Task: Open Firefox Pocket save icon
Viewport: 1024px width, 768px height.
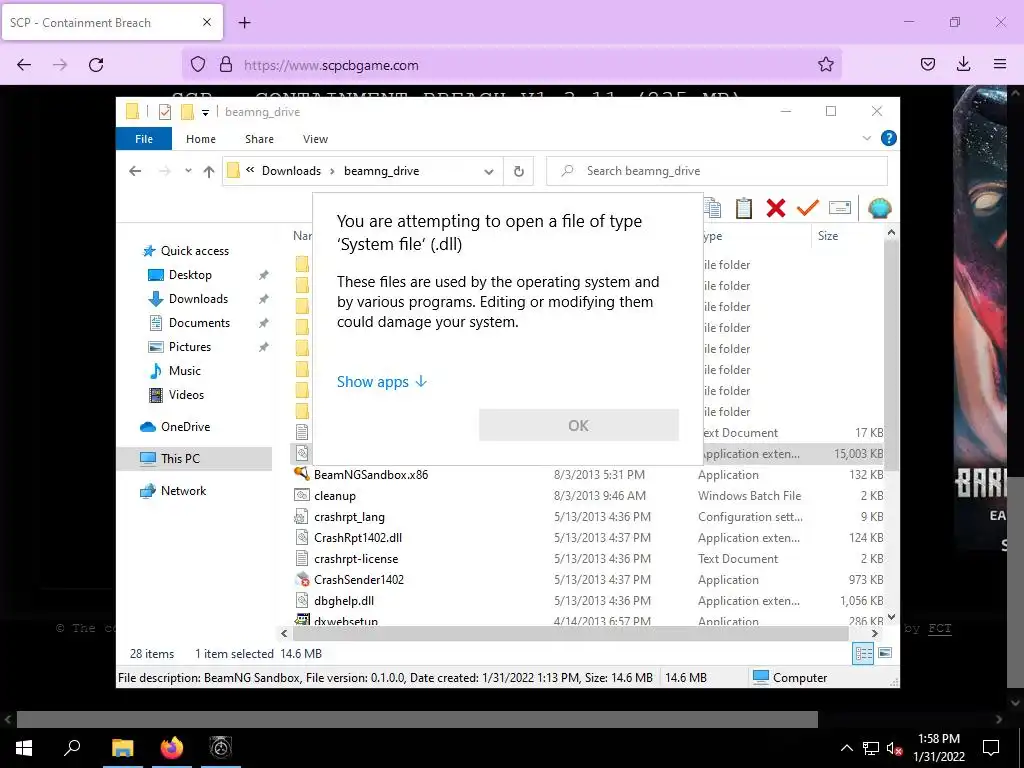Action: tap(928, 64)
